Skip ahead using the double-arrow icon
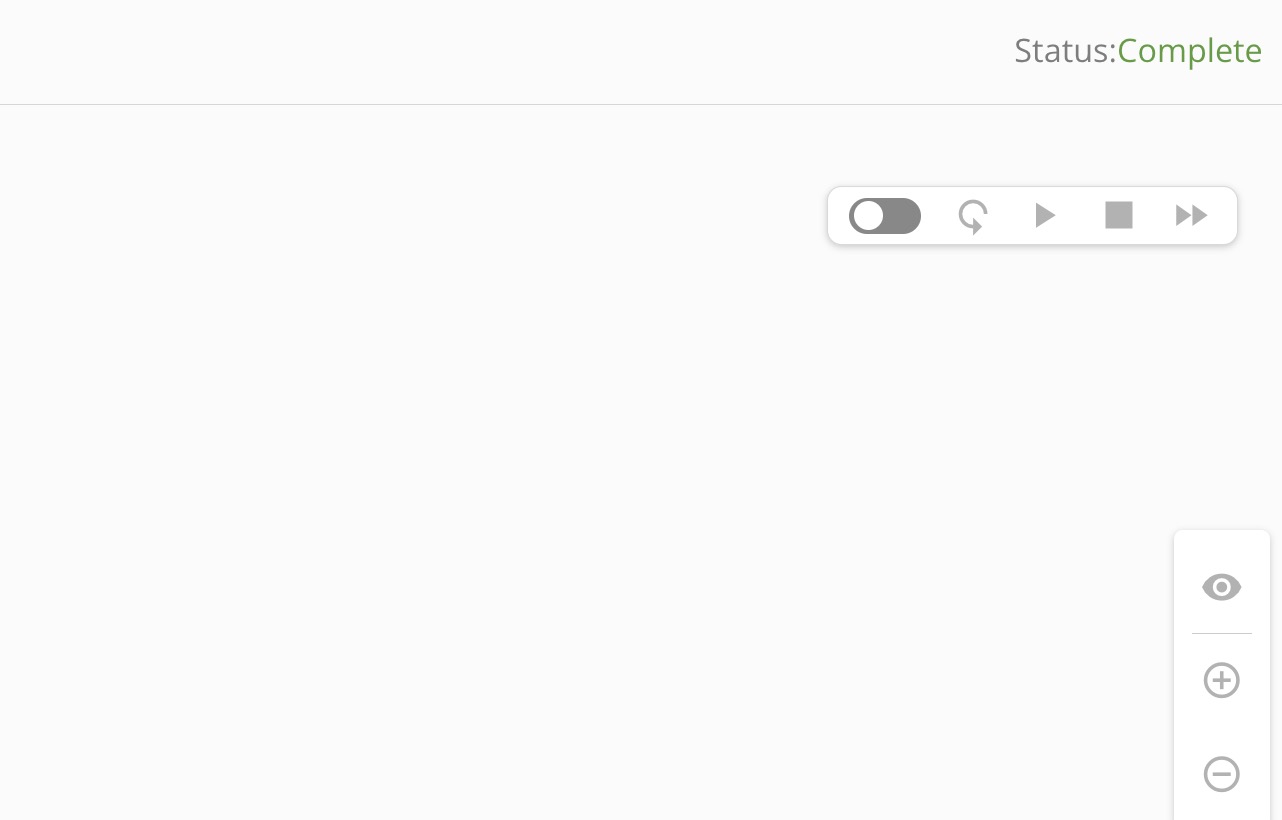 (1190, 214)
